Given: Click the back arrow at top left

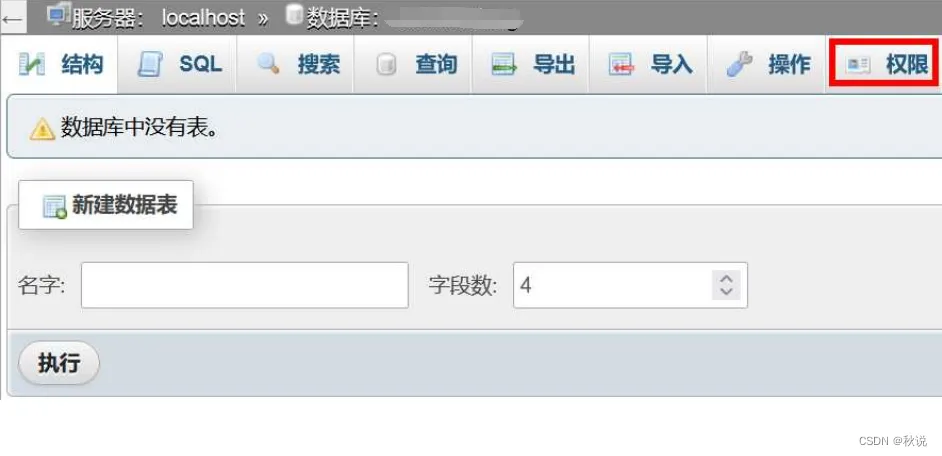Looking at the screenshot, I should point(12,18).
